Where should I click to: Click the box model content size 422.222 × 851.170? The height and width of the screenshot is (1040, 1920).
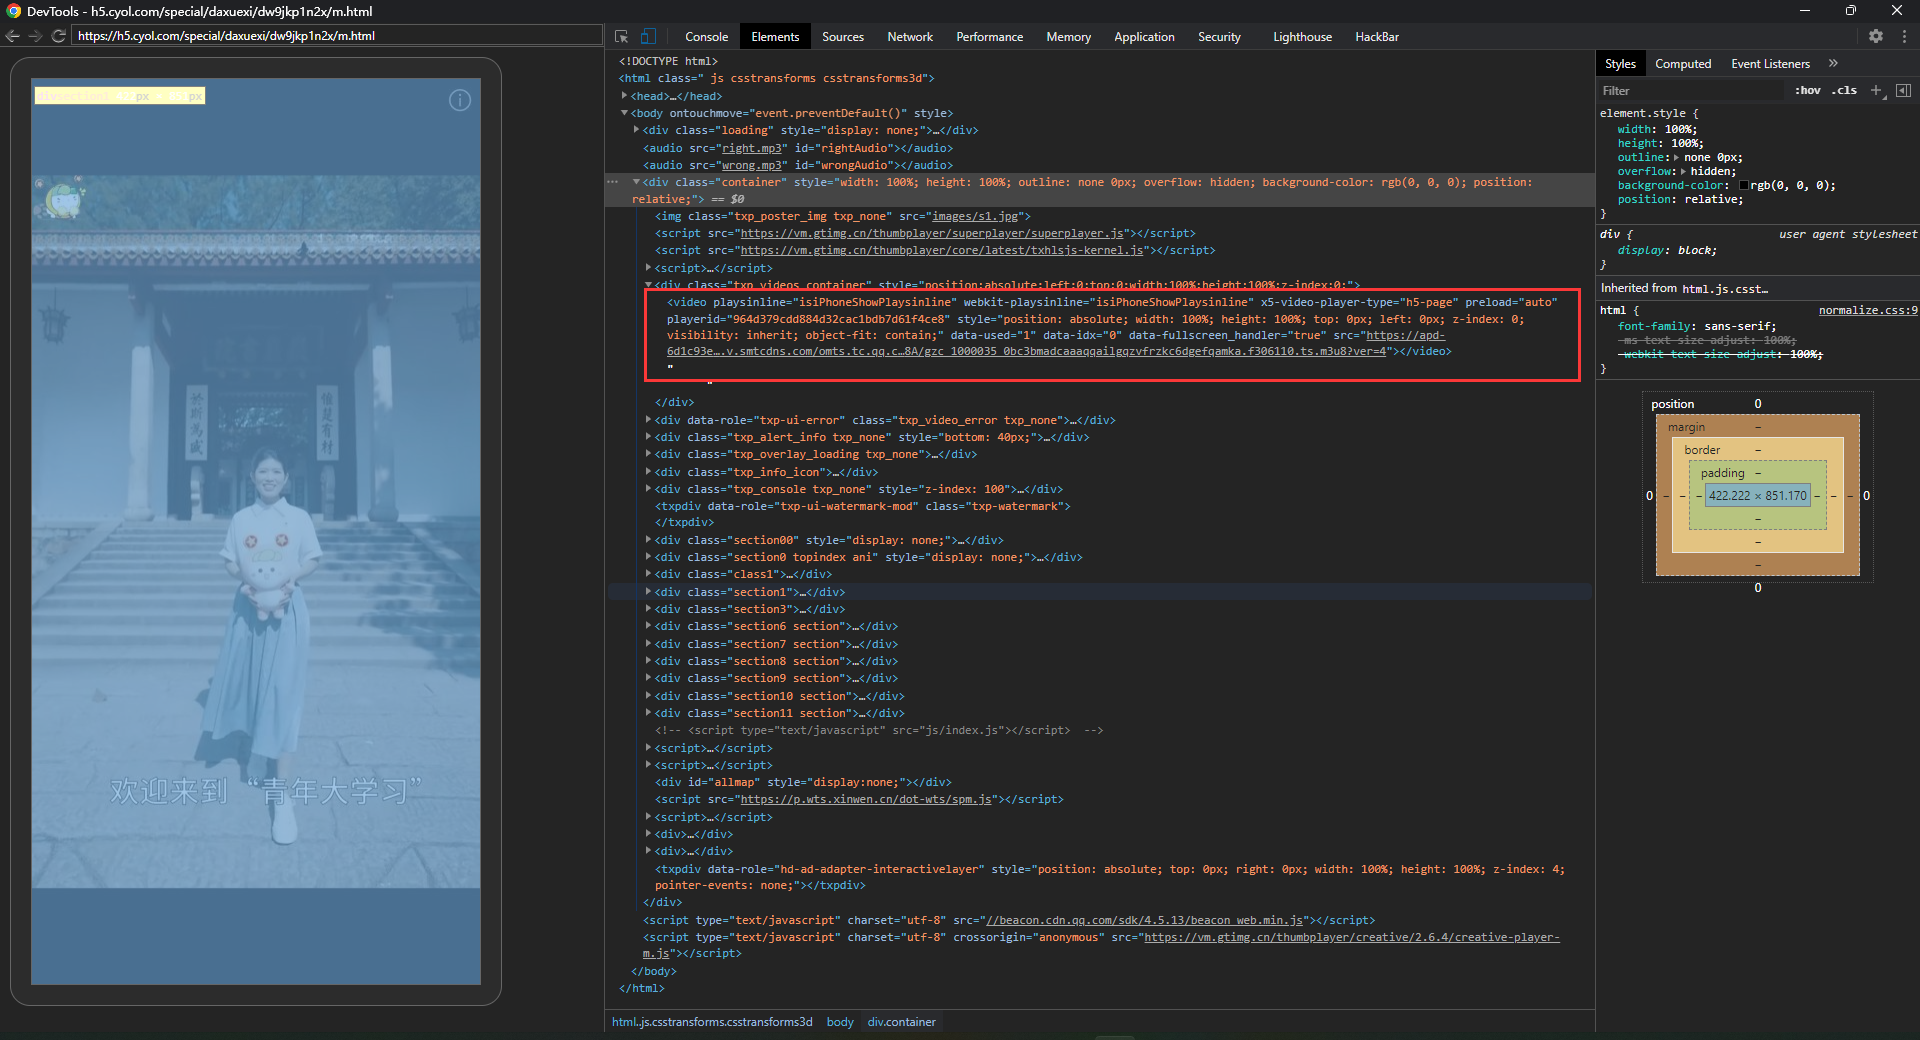click(1758, 496)
